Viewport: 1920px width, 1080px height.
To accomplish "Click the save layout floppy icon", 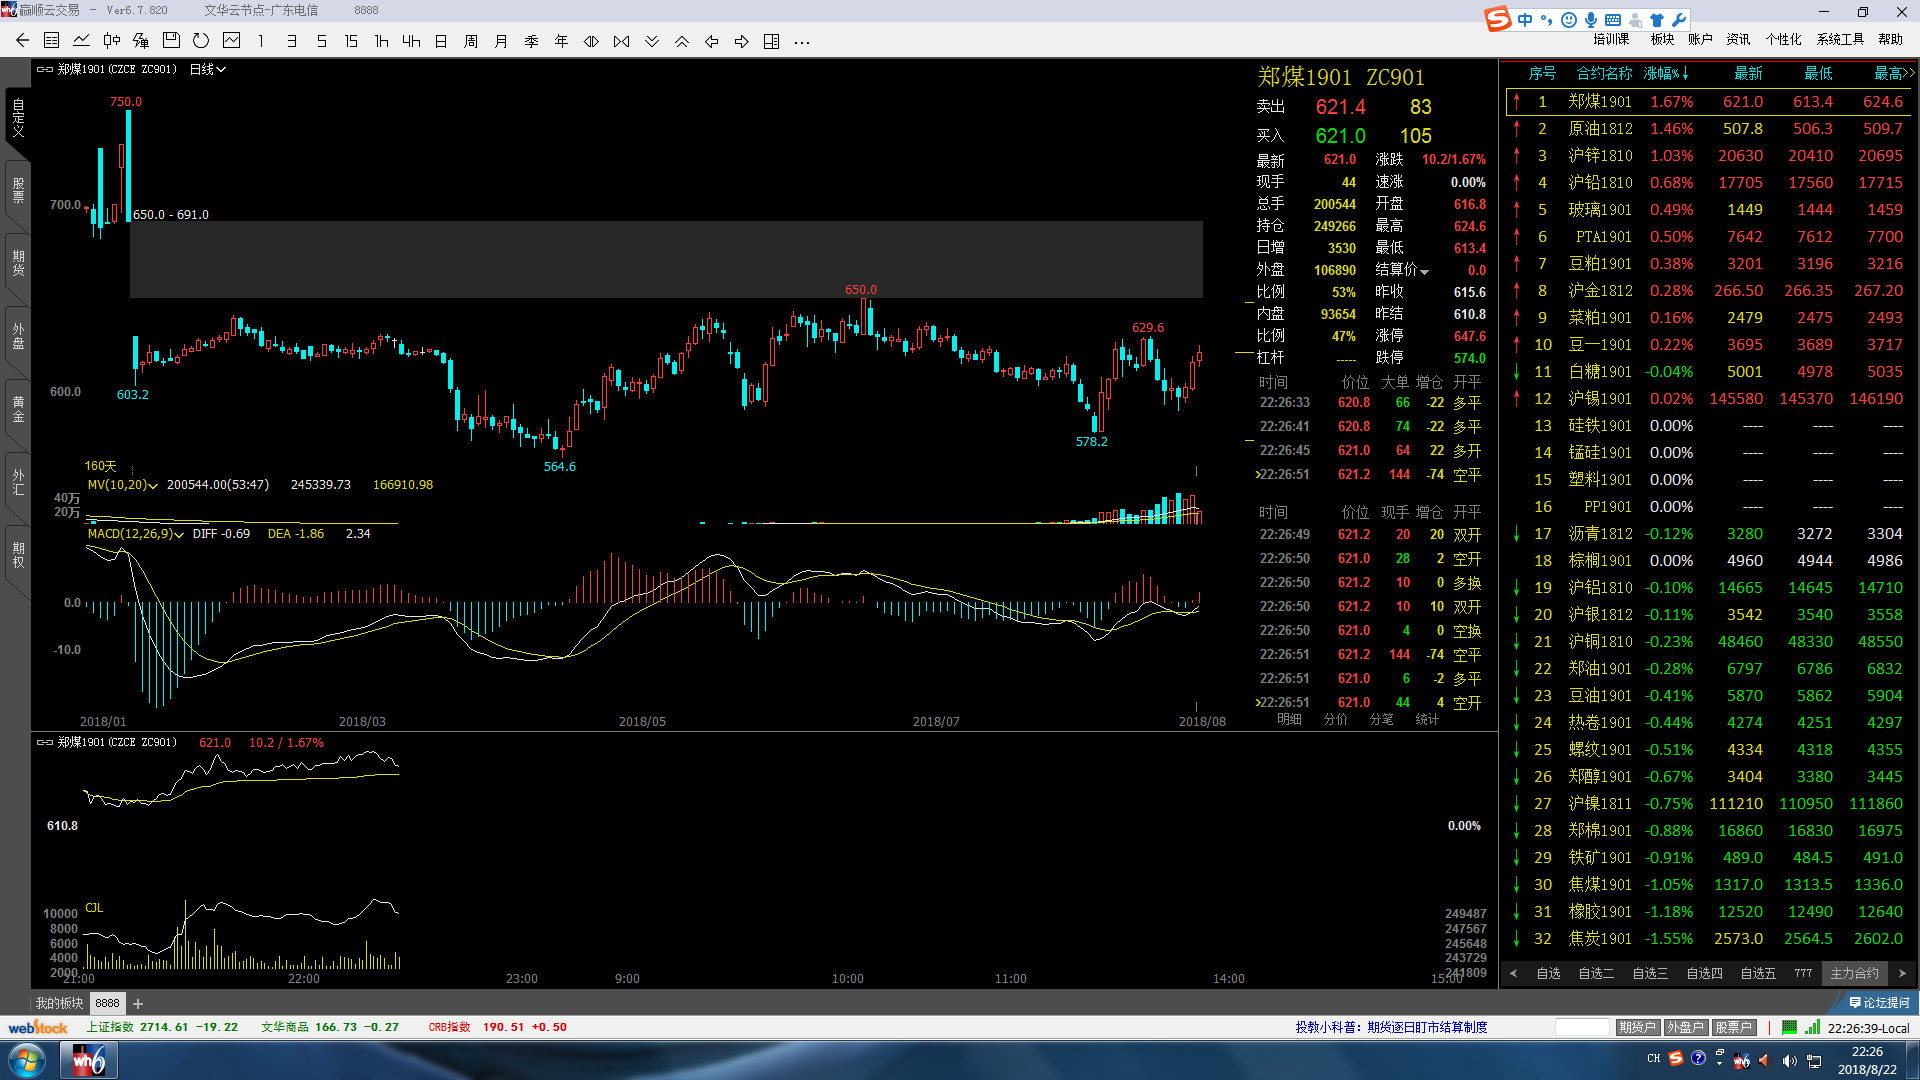I will 171,41.
